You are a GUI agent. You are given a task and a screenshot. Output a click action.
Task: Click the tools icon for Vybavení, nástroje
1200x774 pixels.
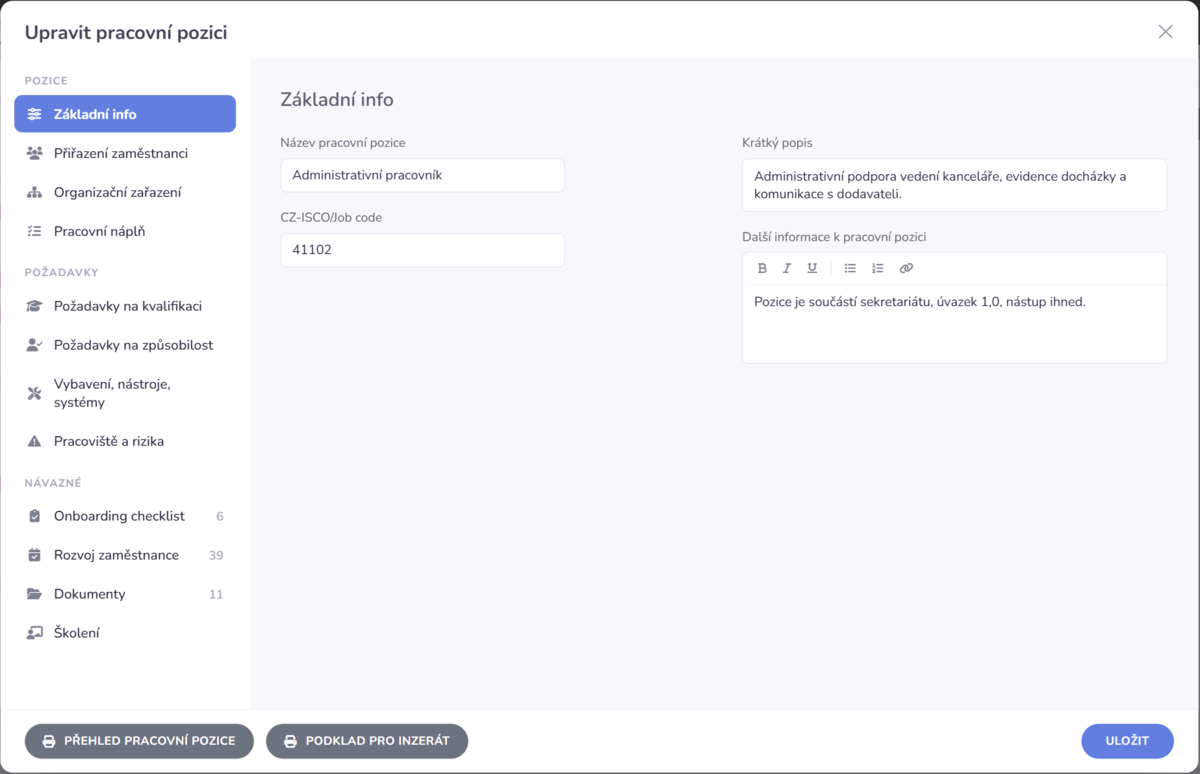[35, 393]
